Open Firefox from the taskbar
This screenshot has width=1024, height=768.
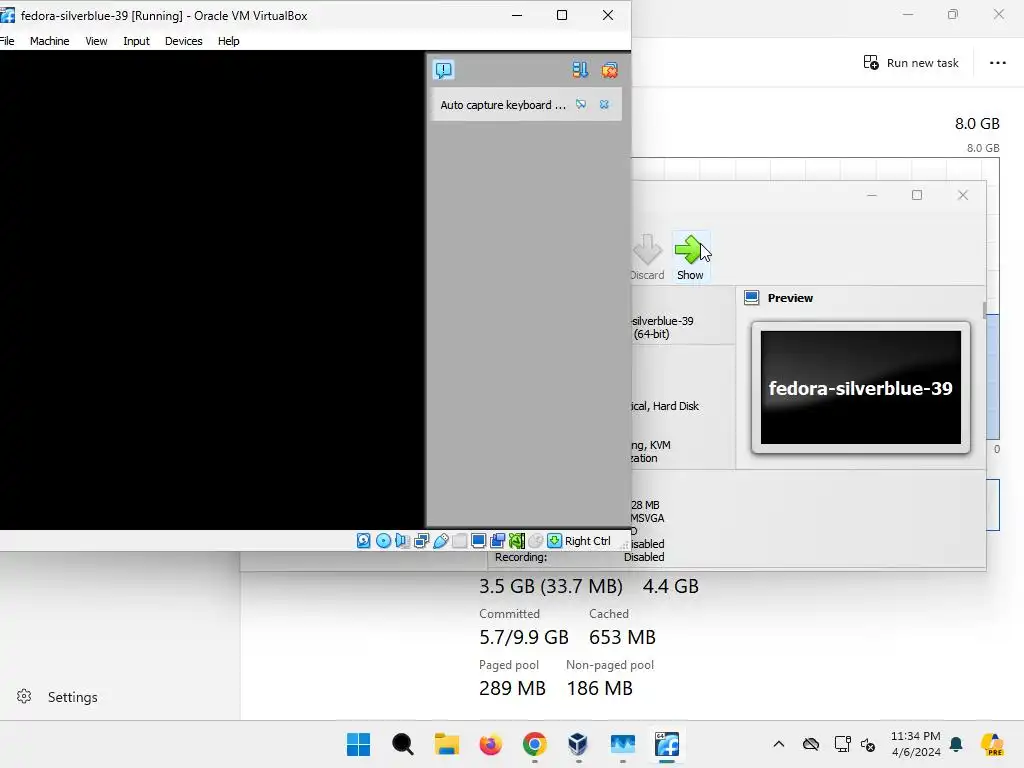tap(490, 744)
